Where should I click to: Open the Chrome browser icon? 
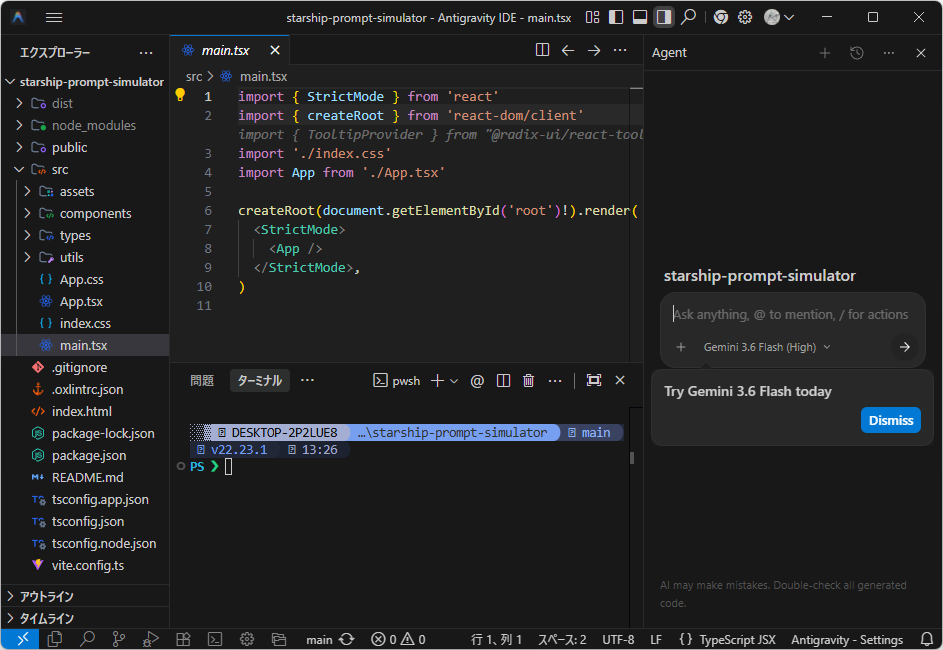point(720,17)
